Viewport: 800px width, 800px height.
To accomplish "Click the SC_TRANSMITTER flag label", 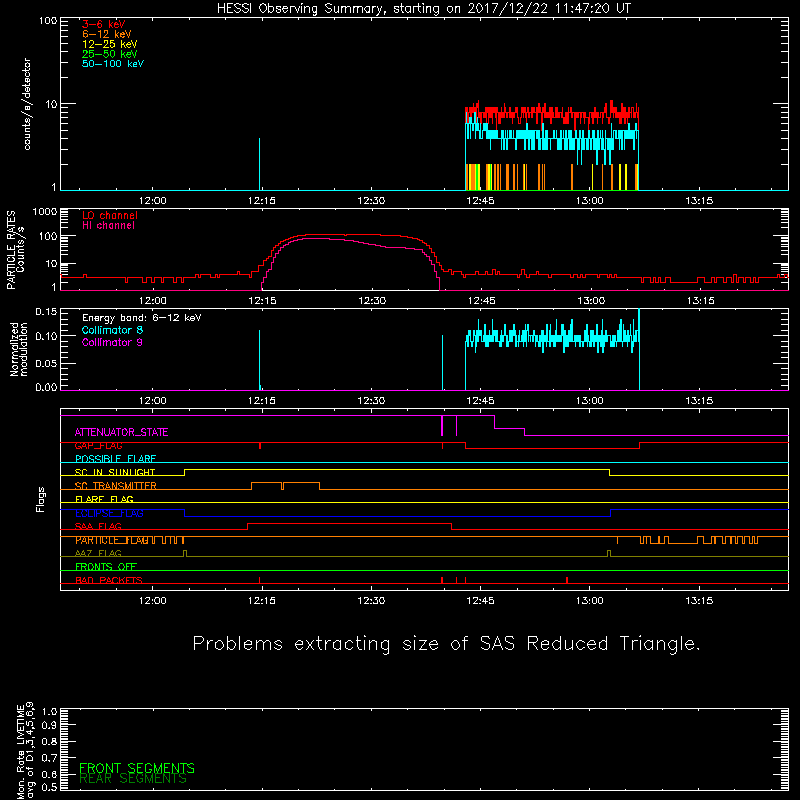I will tap(115, 486).
